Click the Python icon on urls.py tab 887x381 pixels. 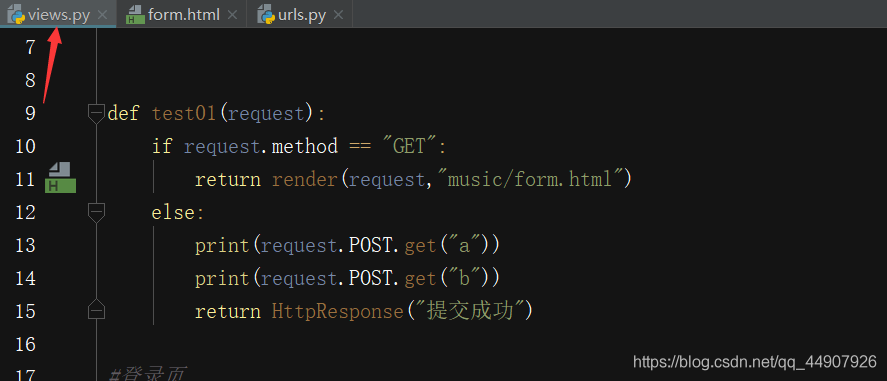266,15
